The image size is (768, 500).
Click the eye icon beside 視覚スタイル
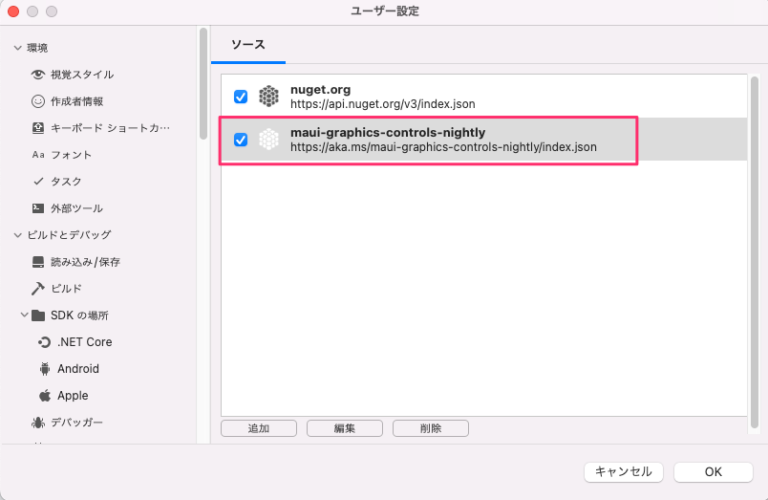click(38, 74)
